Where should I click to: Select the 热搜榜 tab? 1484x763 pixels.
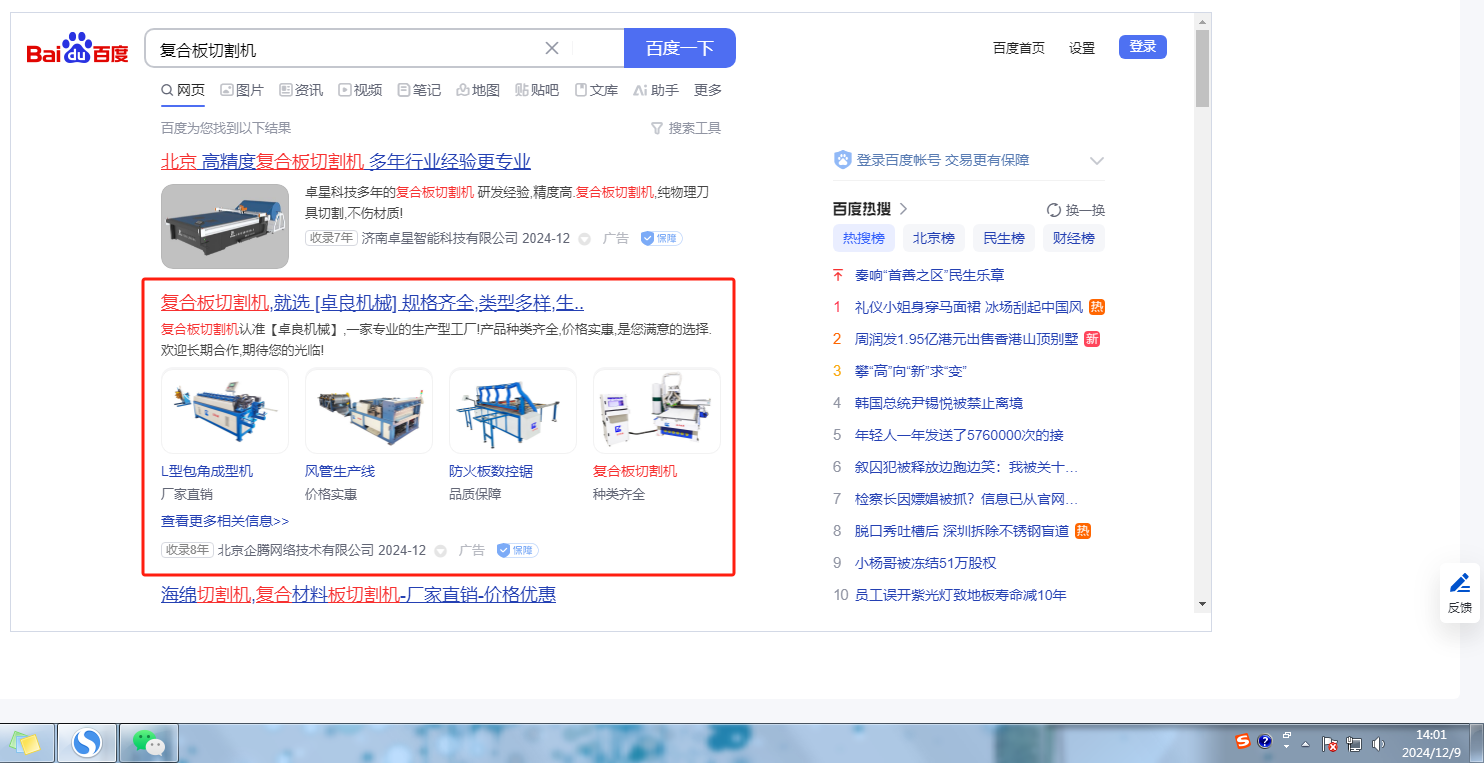click(x=864, y=238)
